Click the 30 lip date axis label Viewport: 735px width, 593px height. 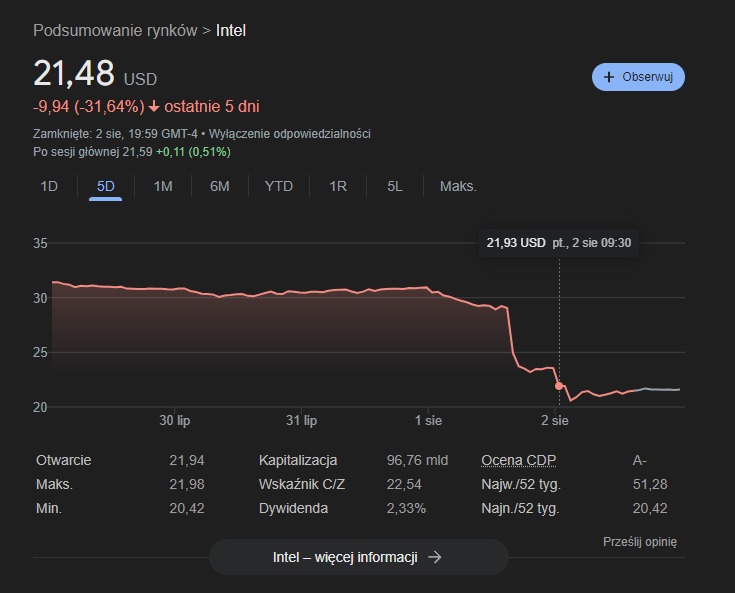174,420
